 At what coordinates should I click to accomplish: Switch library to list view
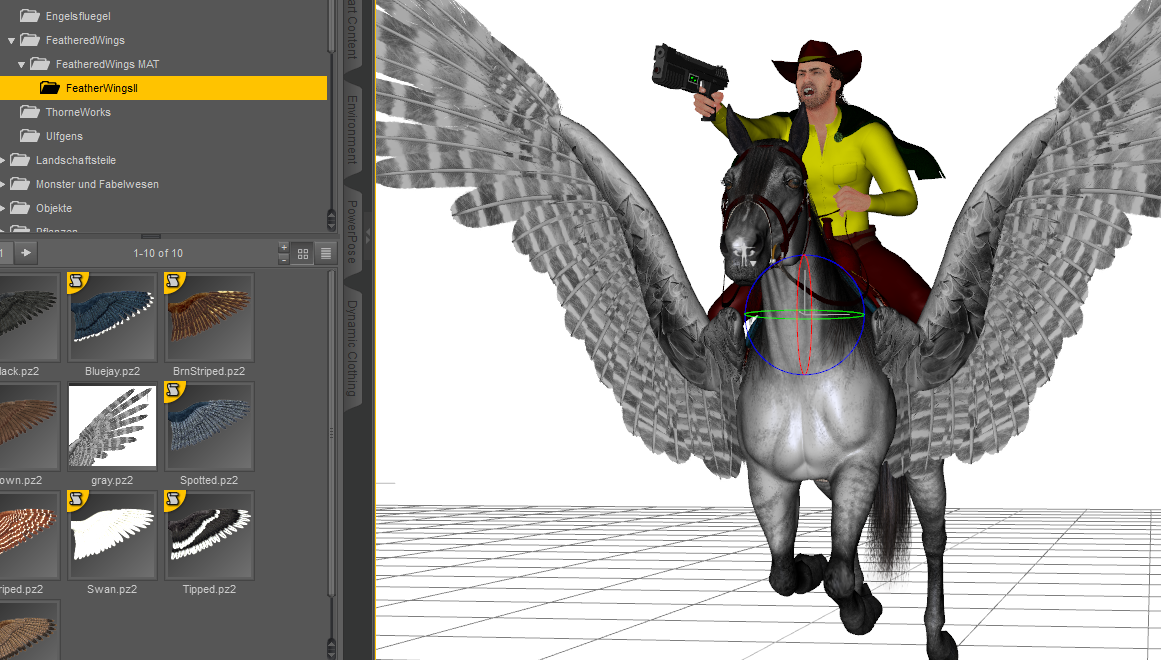(x=326, y=253)
